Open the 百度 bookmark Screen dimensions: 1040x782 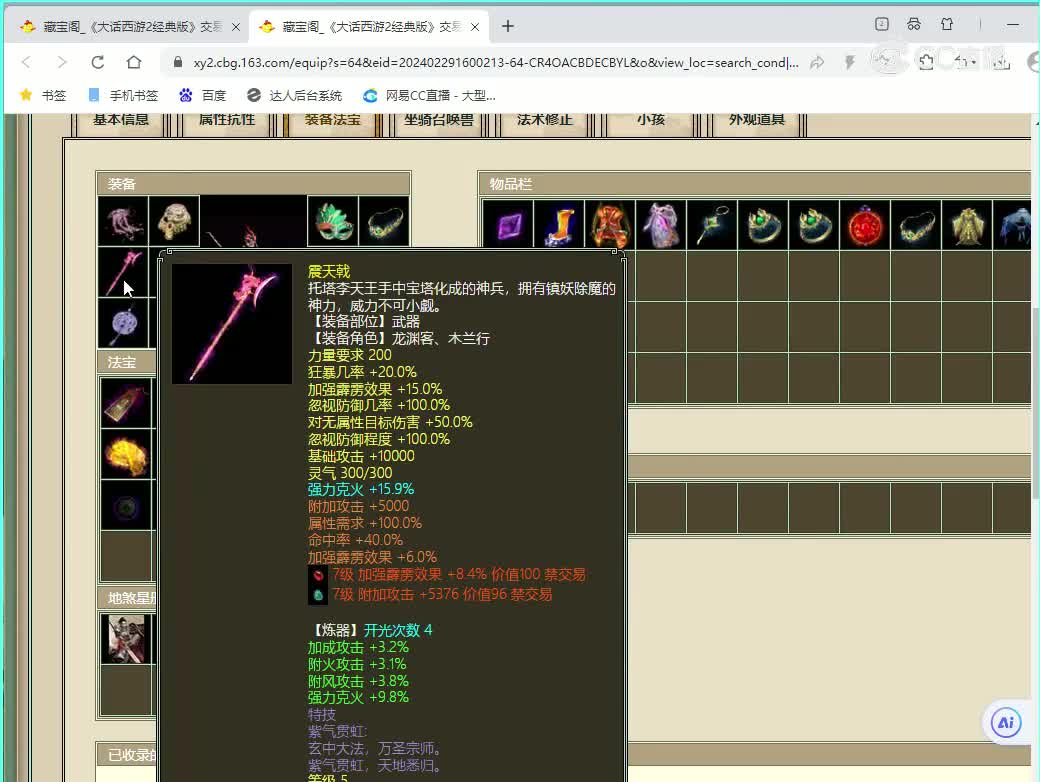coord(203,96)
